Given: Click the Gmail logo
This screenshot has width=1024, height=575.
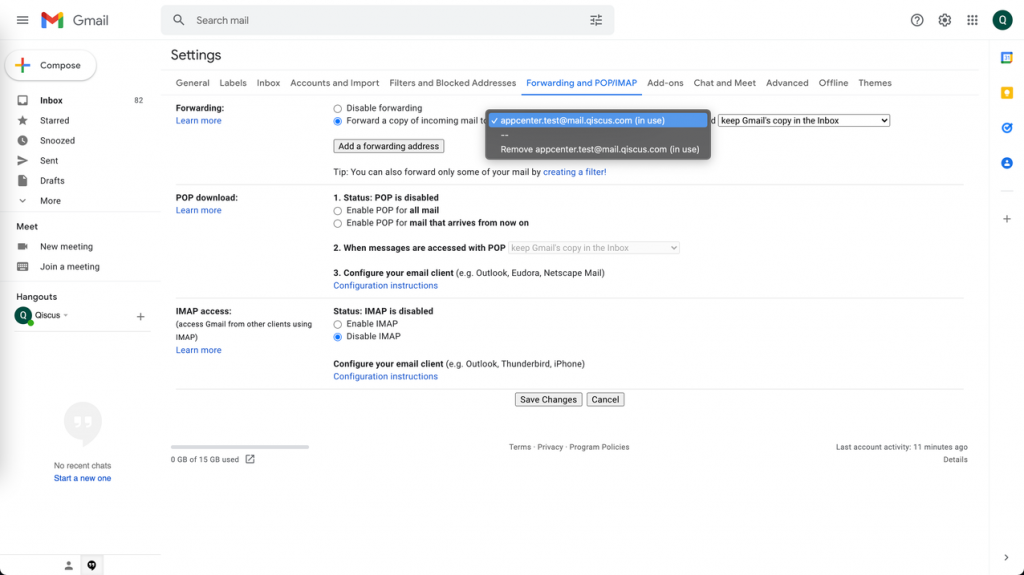Looking at the screenshot, I should click(x=74, y=20).
